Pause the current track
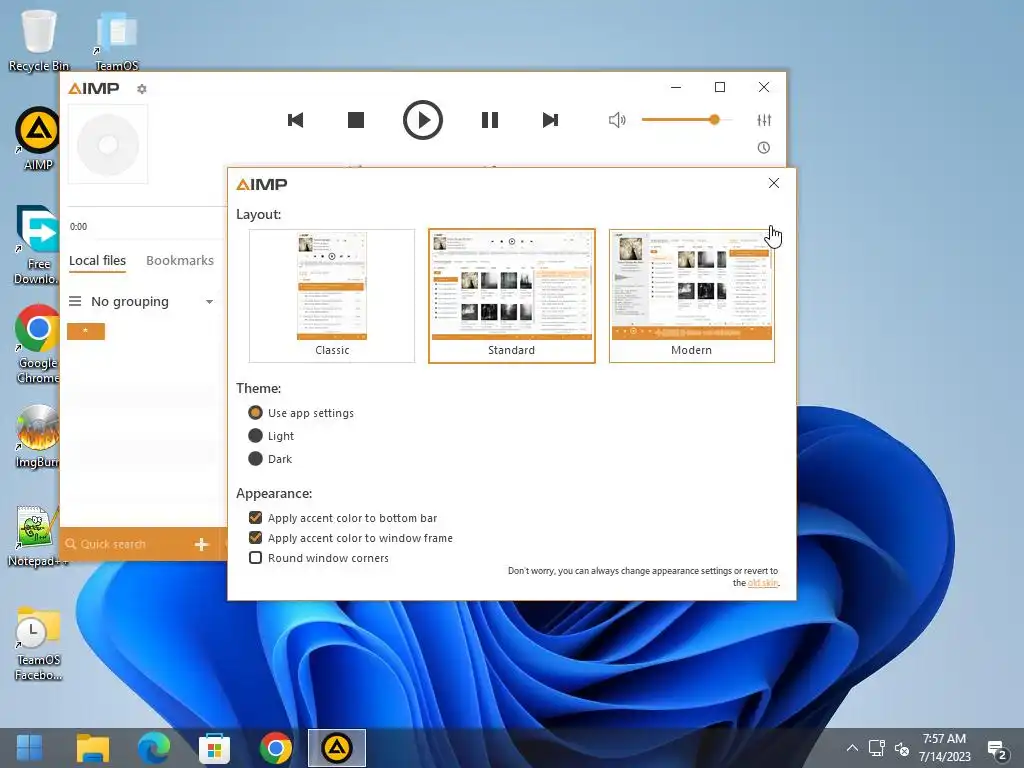This screenshot has width=1024, height=768. (x=490, y=120)
